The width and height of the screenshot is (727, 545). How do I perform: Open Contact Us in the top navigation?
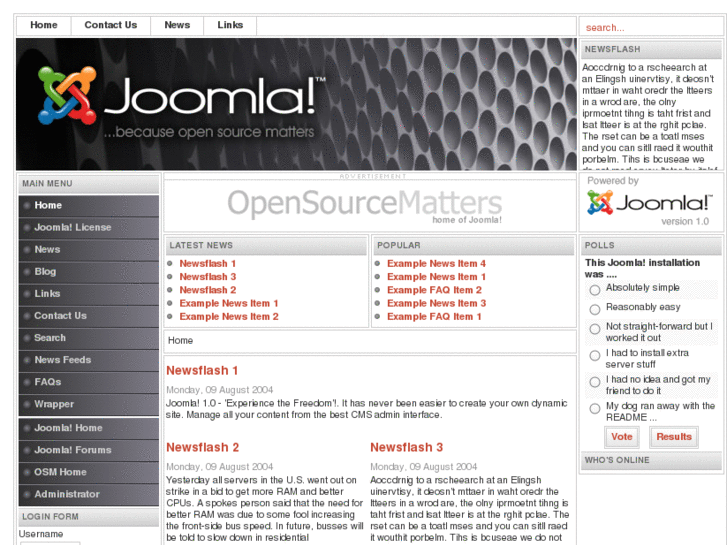click(x=111, y=26)
